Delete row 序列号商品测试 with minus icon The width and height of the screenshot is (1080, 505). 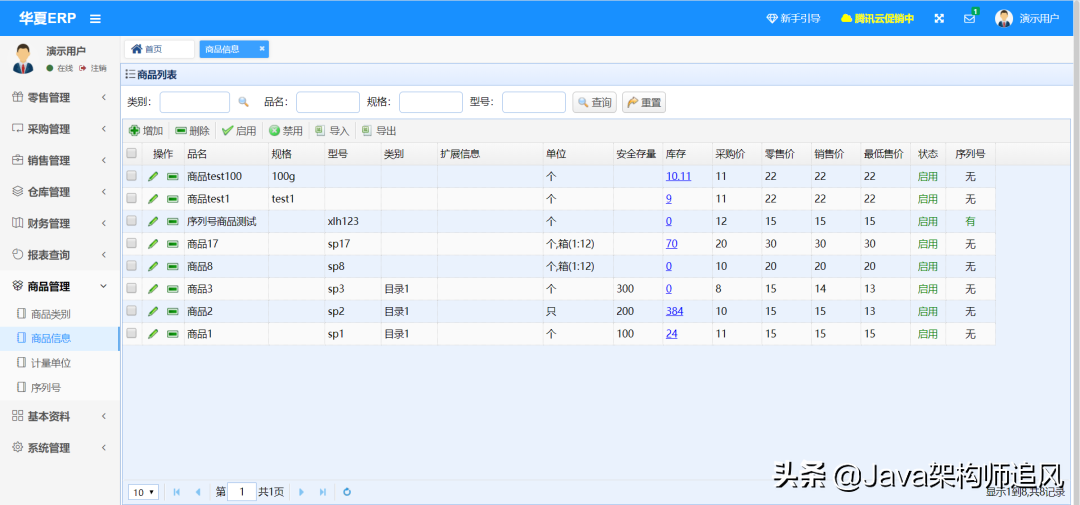click(173, 221)
